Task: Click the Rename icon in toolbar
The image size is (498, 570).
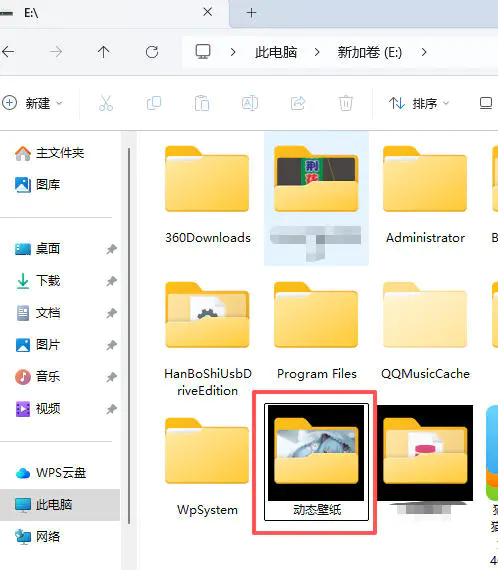Action: coord(250,103)
